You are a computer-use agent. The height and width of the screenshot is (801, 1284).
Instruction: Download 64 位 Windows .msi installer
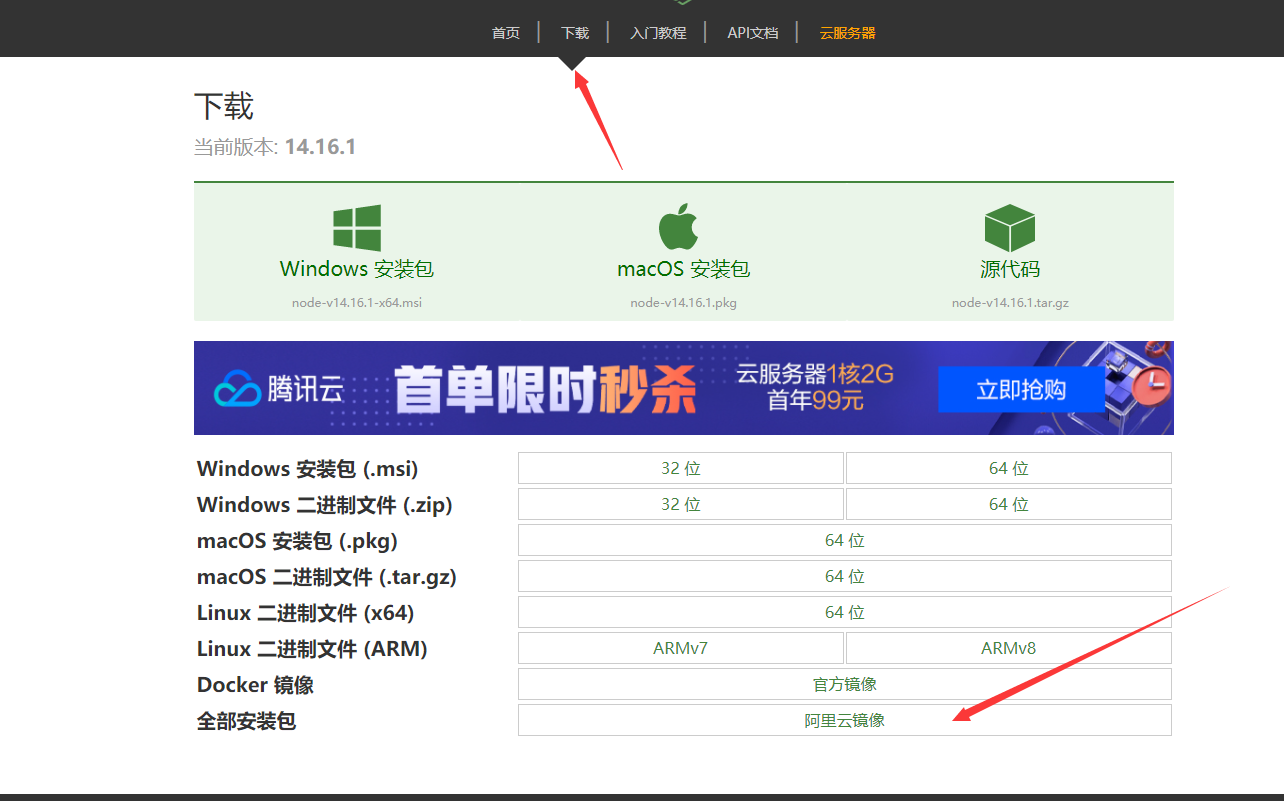click(1009, 468)
